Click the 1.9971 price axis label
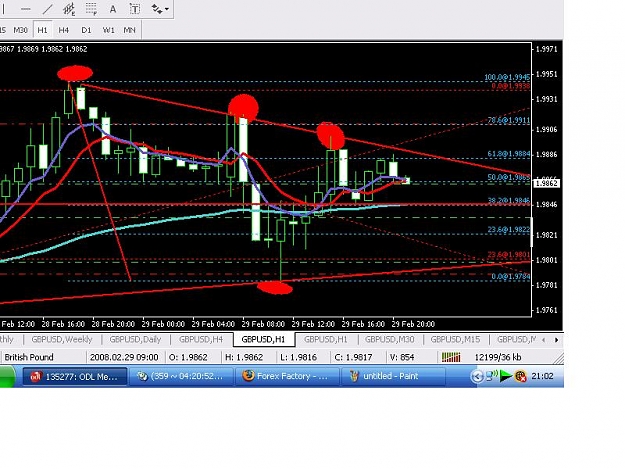 pyautogui.click(x=546, y=49)
